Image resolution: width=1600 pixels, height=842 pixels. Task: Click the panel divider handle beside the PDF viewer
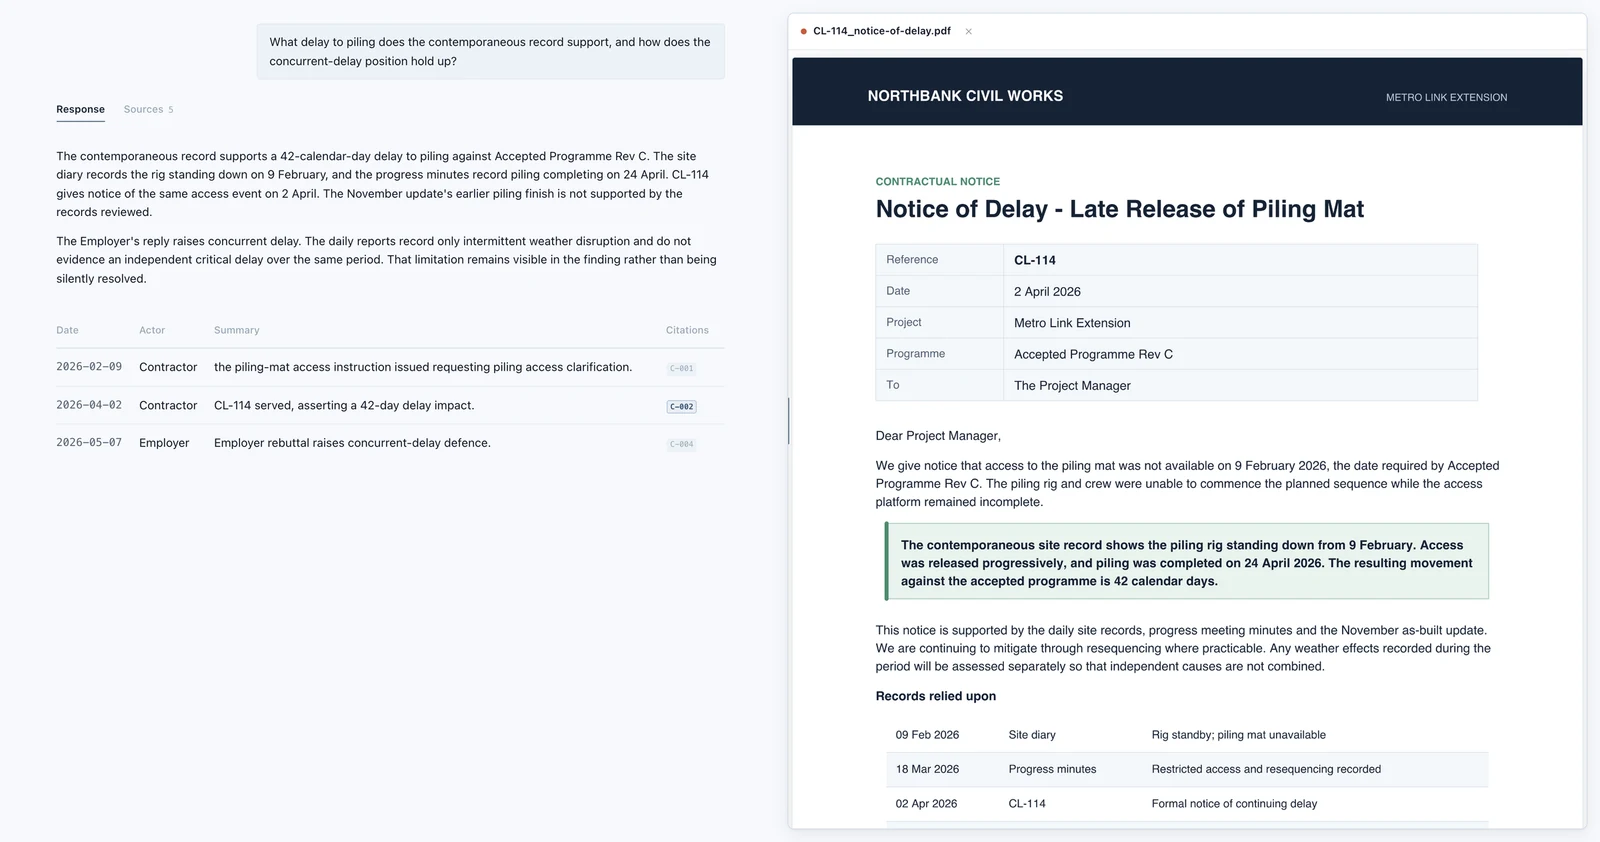click(x=788, y=421)
